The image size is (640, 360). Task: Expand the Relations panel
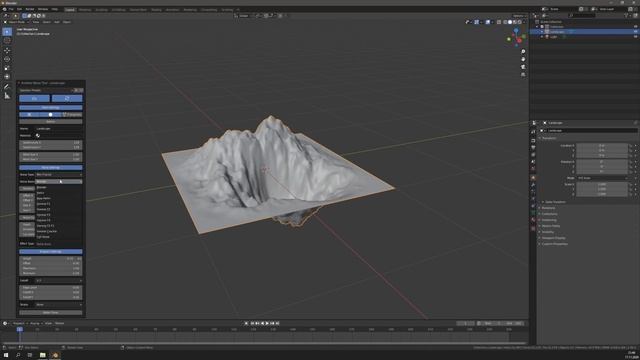(548, 208)
